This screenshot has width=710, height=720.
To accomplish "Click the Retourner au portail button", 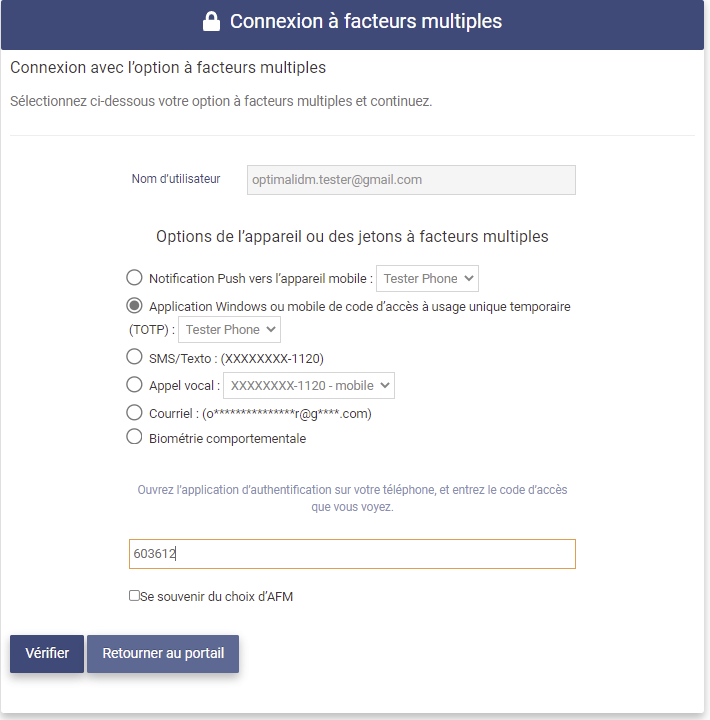I will click(163, 653).
